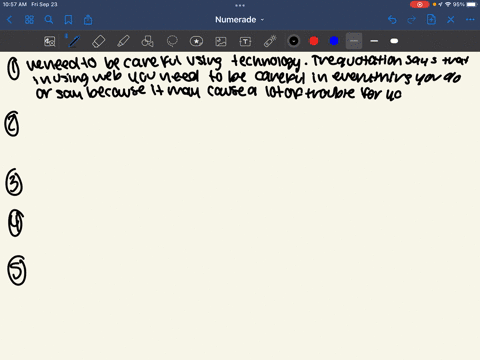Add a new page

431,20
